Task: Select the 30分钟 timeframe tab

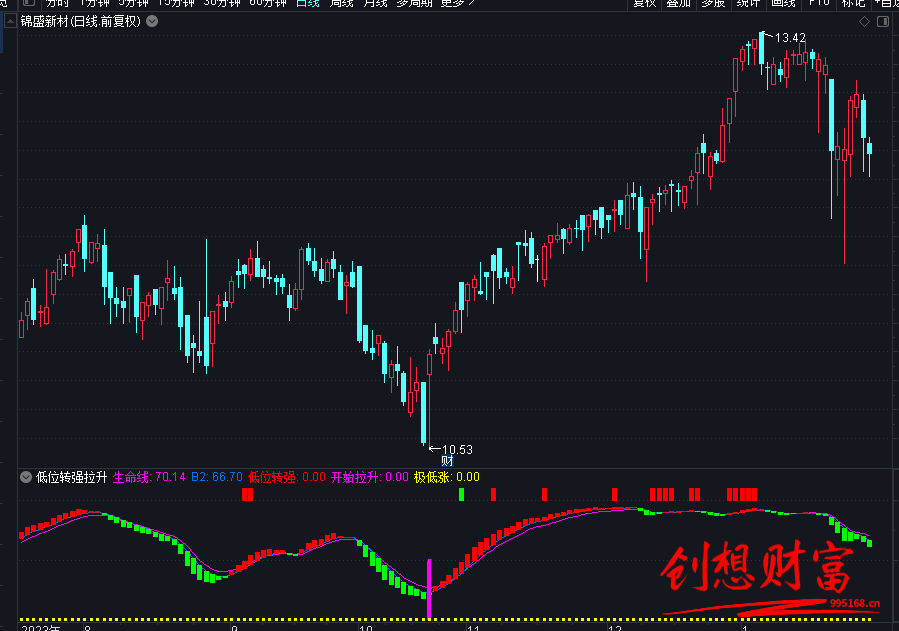Action: click(x=221, y=3)
